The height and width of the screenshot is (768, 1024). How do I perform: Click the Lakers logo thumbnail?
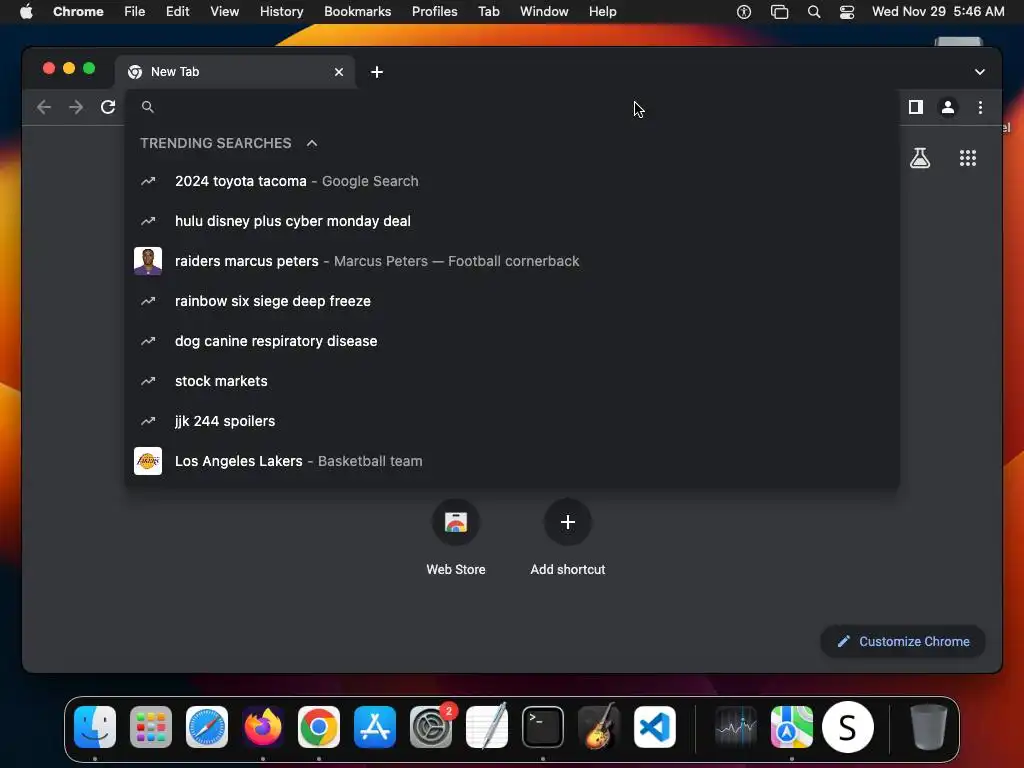(x=148, y=461)
